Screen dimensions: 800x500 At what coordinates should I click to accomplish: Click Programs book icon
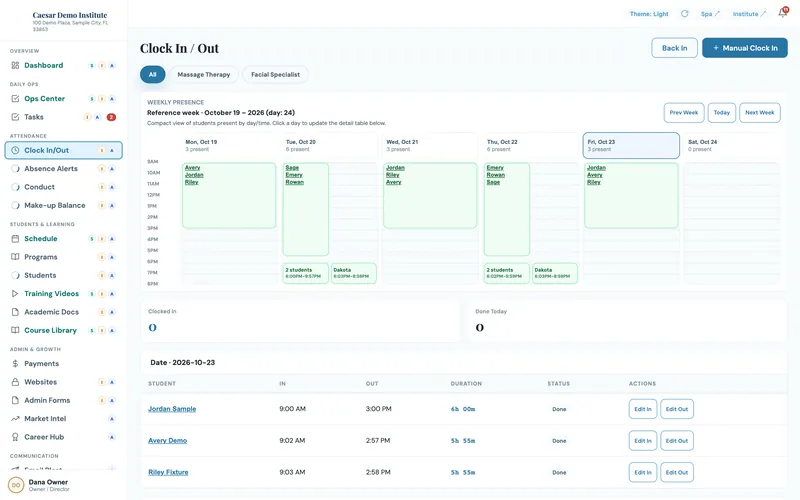pos(15,257)
